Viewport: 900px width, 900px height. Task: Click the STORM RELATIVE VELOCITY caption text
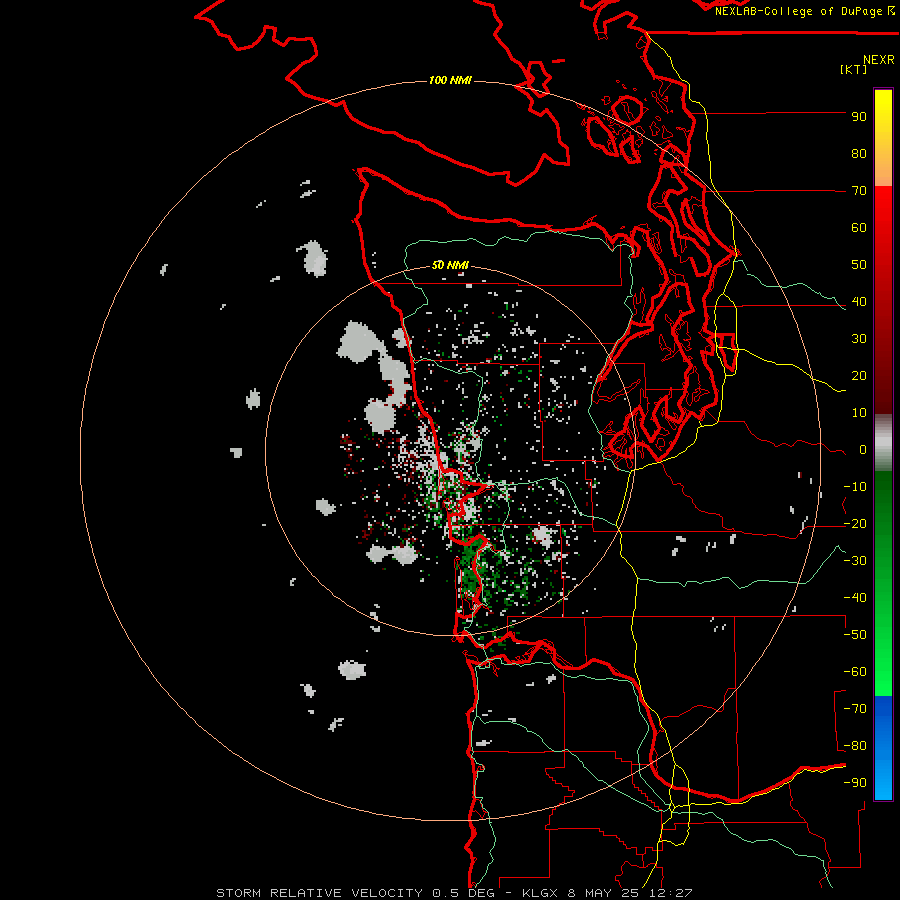[x=319, y=893]
